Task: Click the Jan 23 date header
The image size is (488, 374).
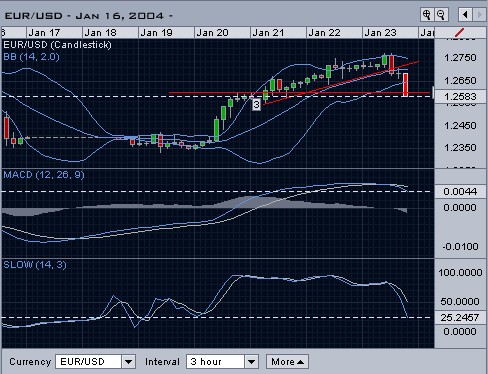Action: pos(390,33)
